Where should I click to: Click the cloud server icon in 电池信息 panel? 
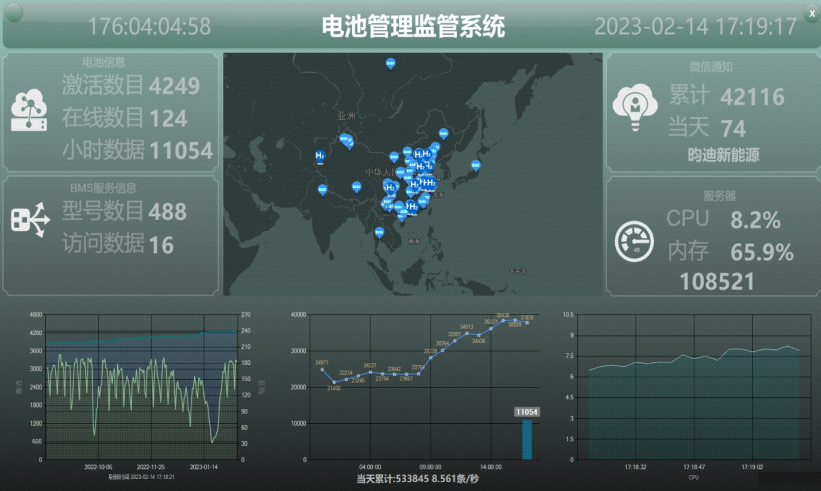[29, 110]
